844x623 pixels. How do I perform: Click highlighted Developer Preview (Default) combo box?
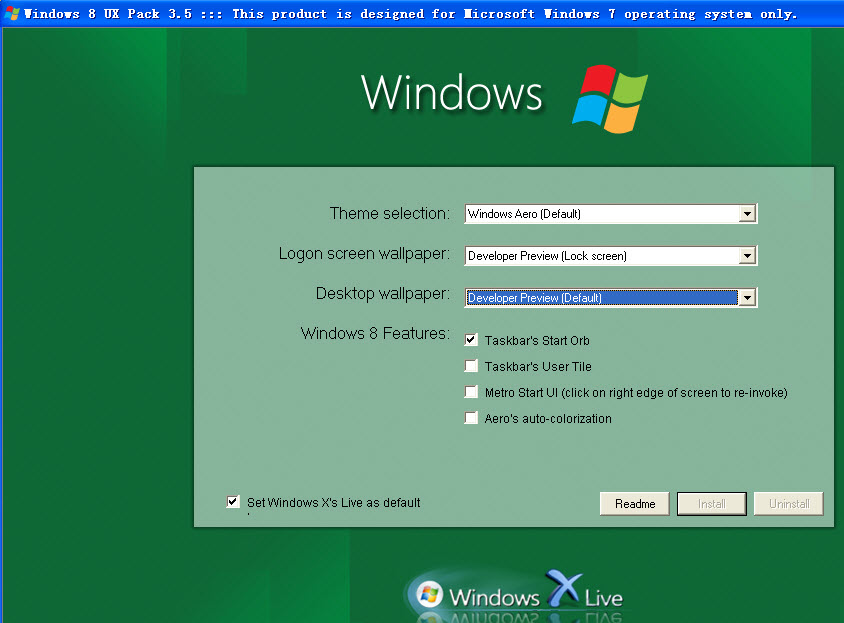(x=611, y=297)
